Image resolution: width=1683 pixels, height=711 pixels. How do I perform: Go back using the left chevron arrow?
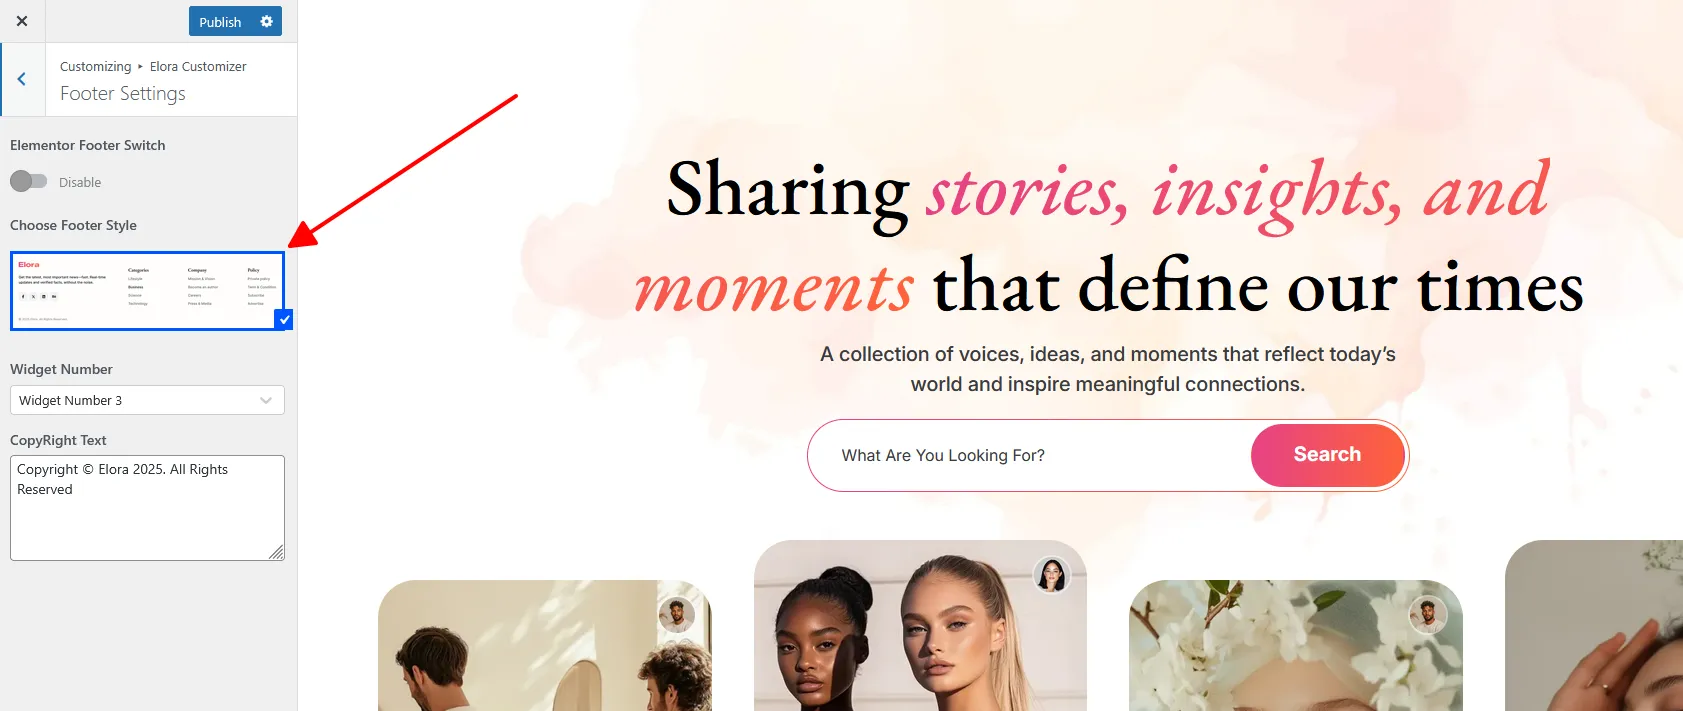22,79
